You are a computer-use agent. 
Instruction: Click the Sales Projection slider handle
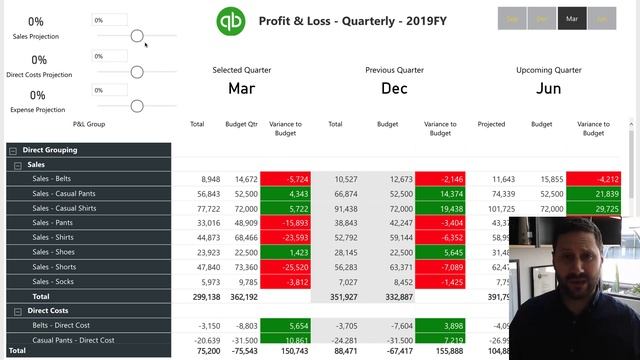(137, 36)
